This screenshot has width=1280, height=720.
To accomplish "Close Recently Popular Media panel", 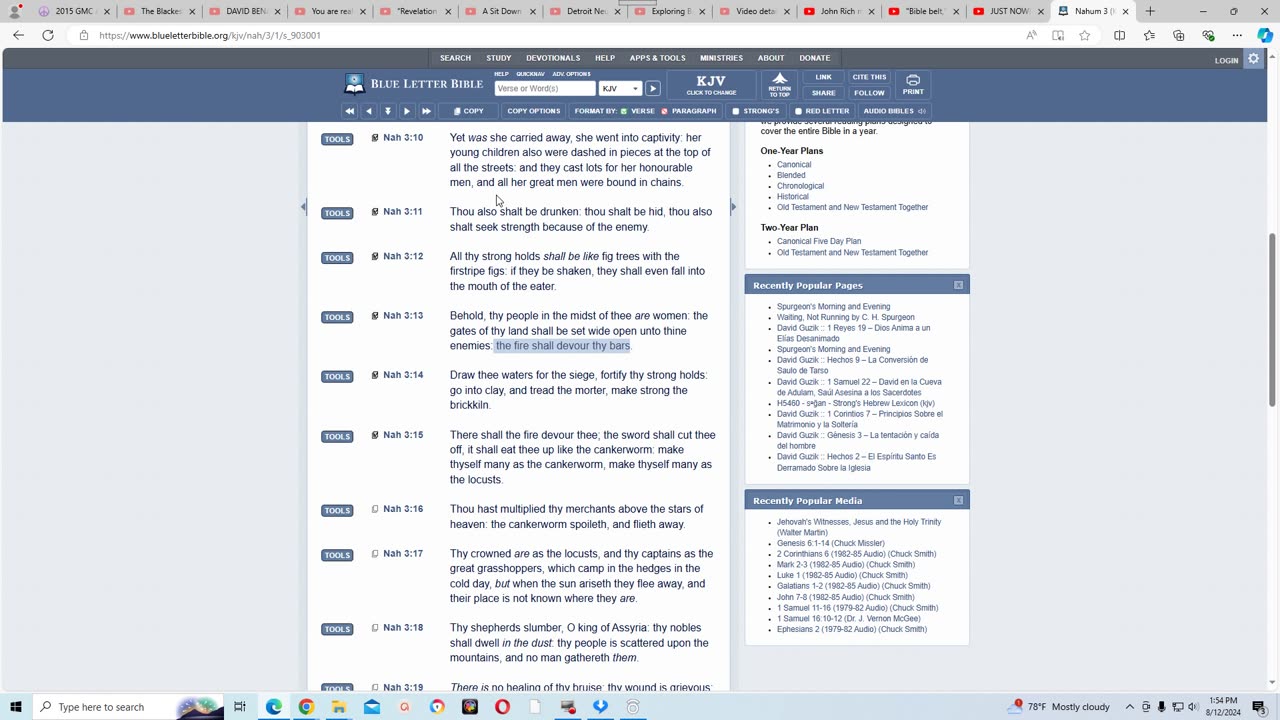I will click(958, 500).
